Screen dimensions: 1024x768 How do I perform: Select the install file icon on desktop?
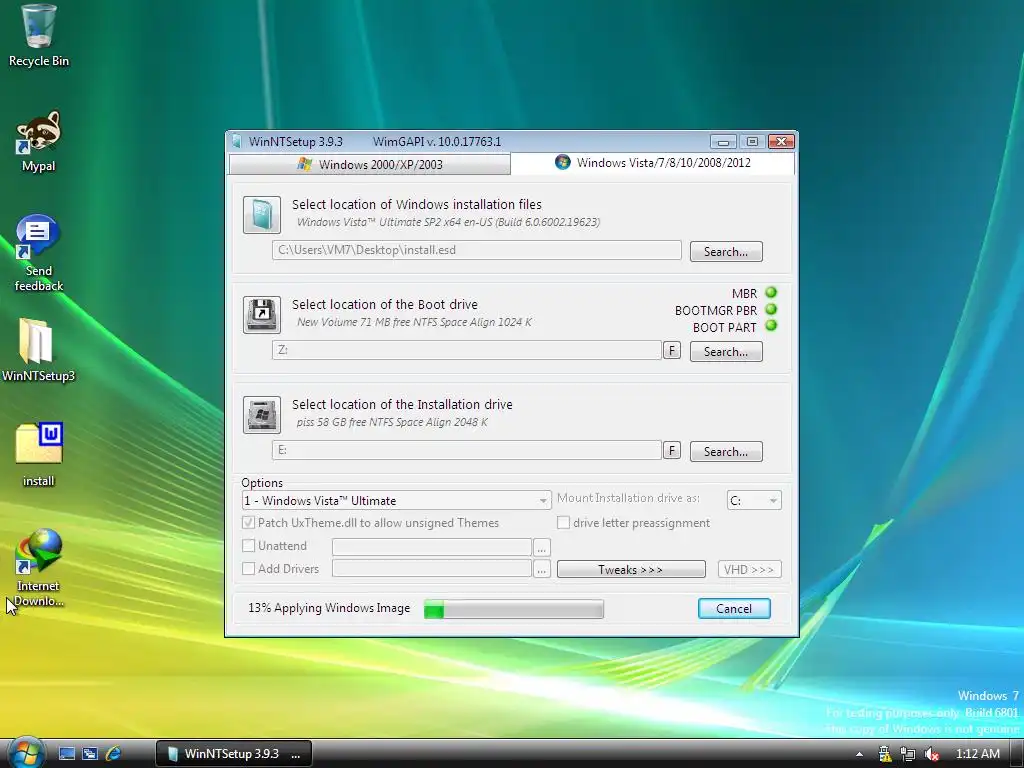point(39,454)
